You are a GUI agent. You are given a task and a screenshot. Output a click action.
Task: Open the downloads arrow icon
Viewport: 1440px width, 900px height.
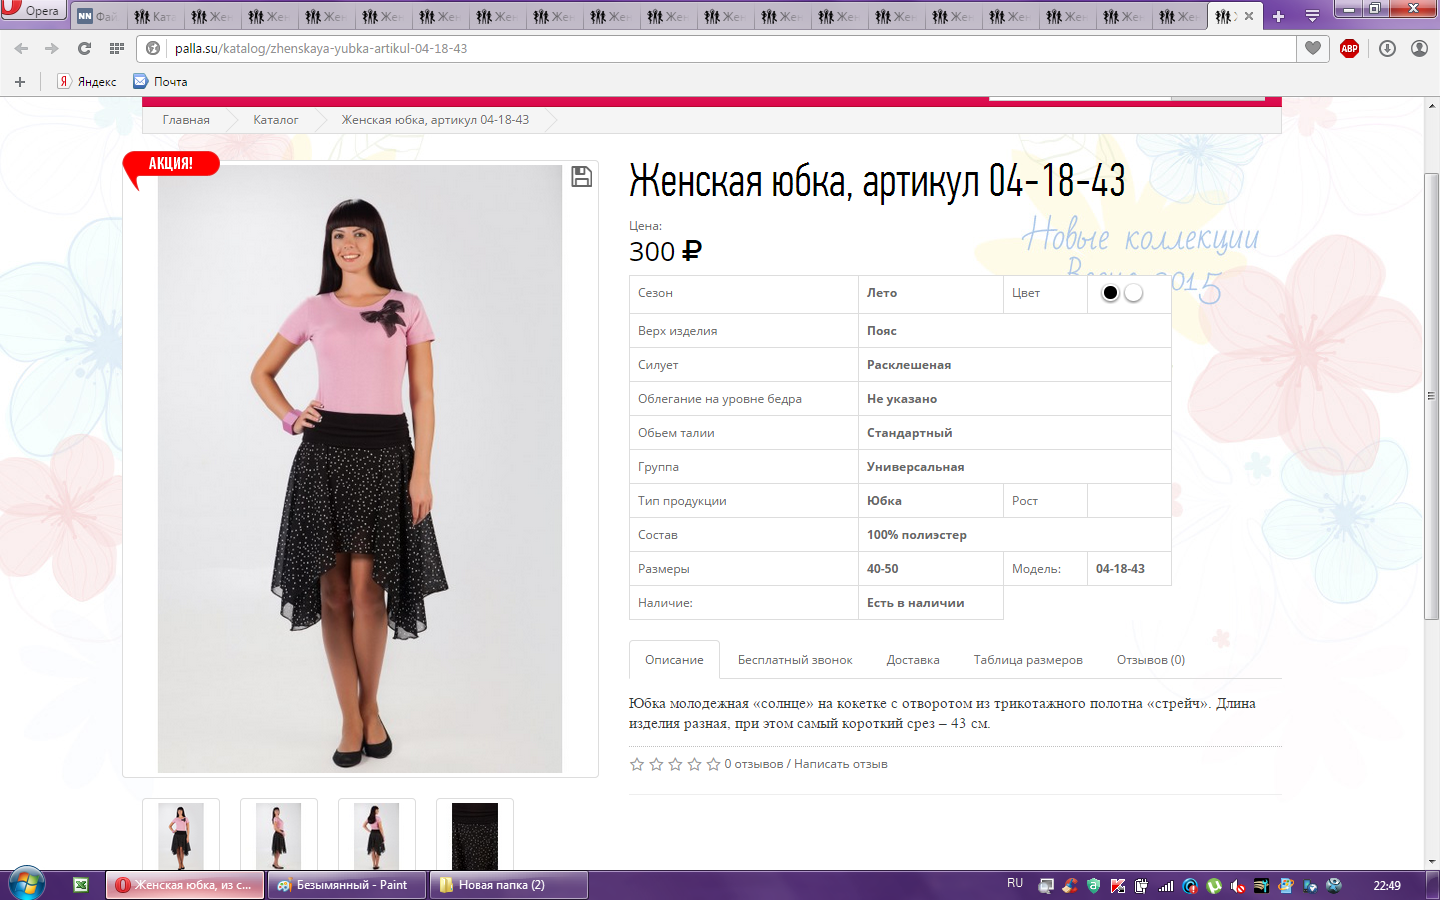[1387, 48]
